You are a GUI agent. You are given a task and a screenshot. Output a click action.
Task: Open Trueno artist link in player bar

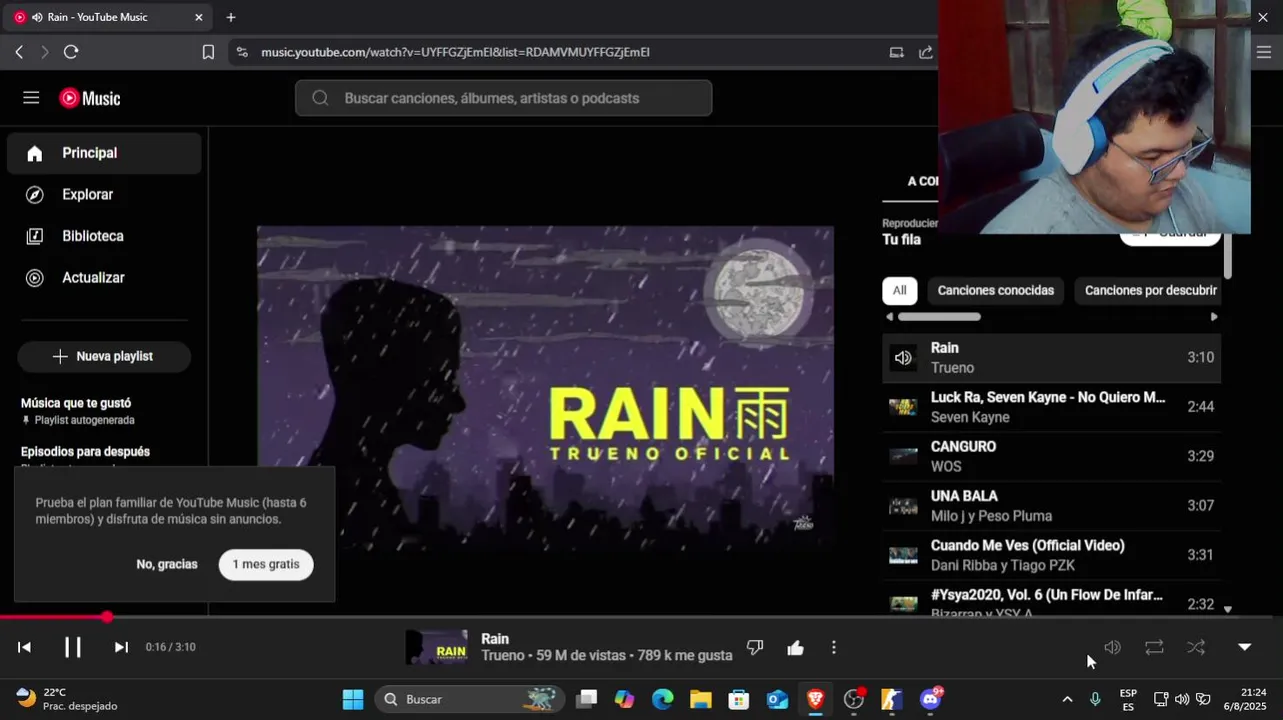[x=503, y=655]
